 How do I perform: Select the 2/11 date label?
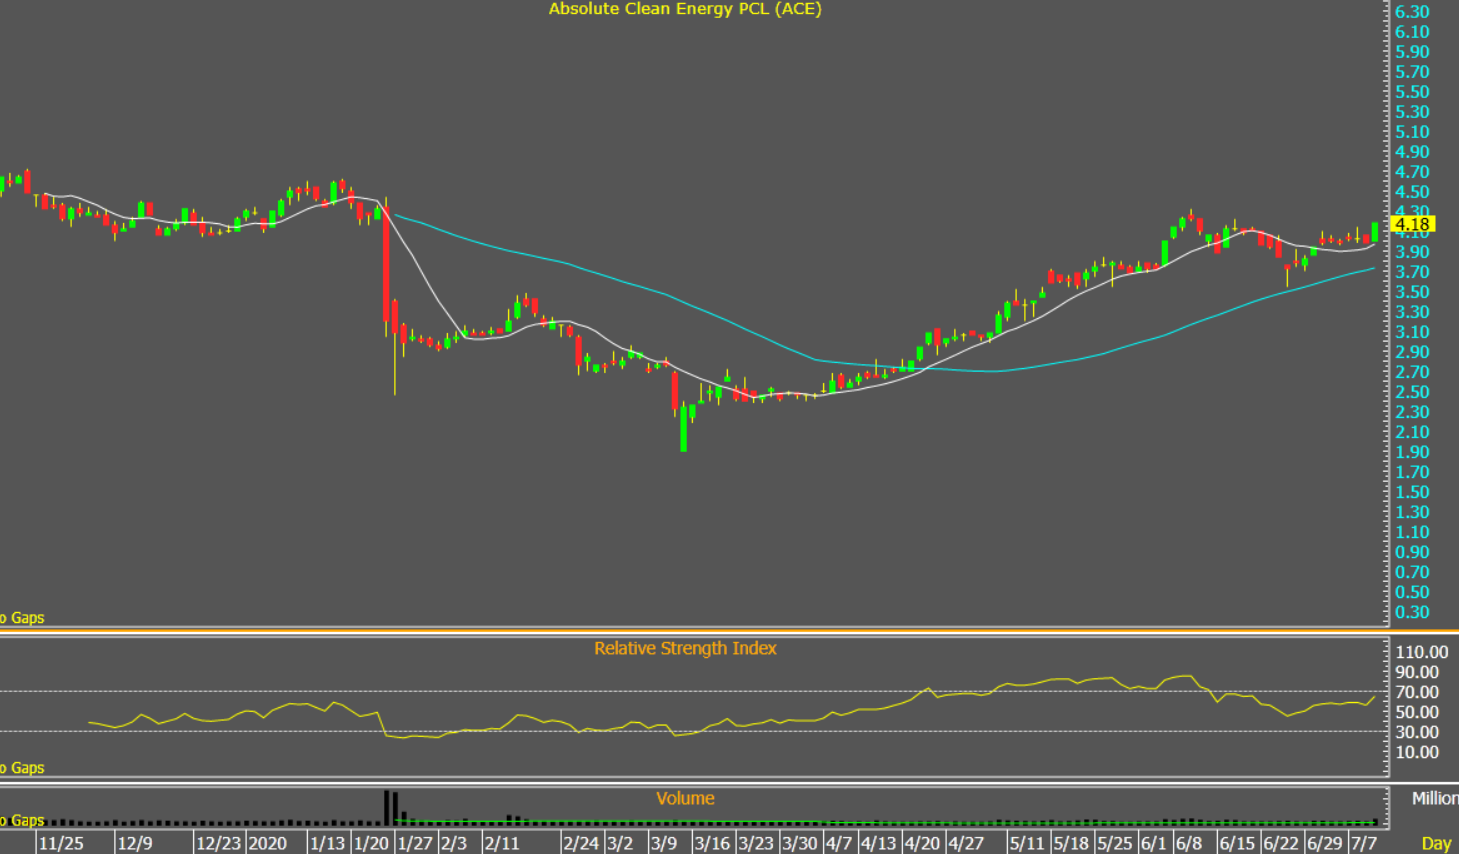point(502,843)
